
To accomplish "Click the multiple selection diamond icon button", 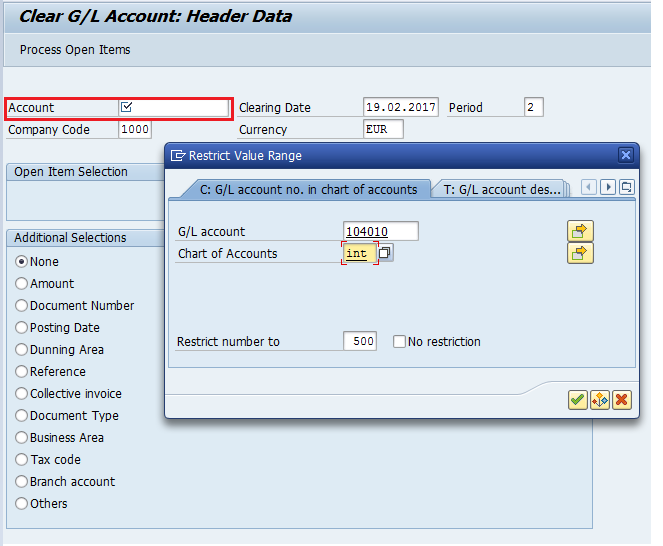I will [600, 400].
